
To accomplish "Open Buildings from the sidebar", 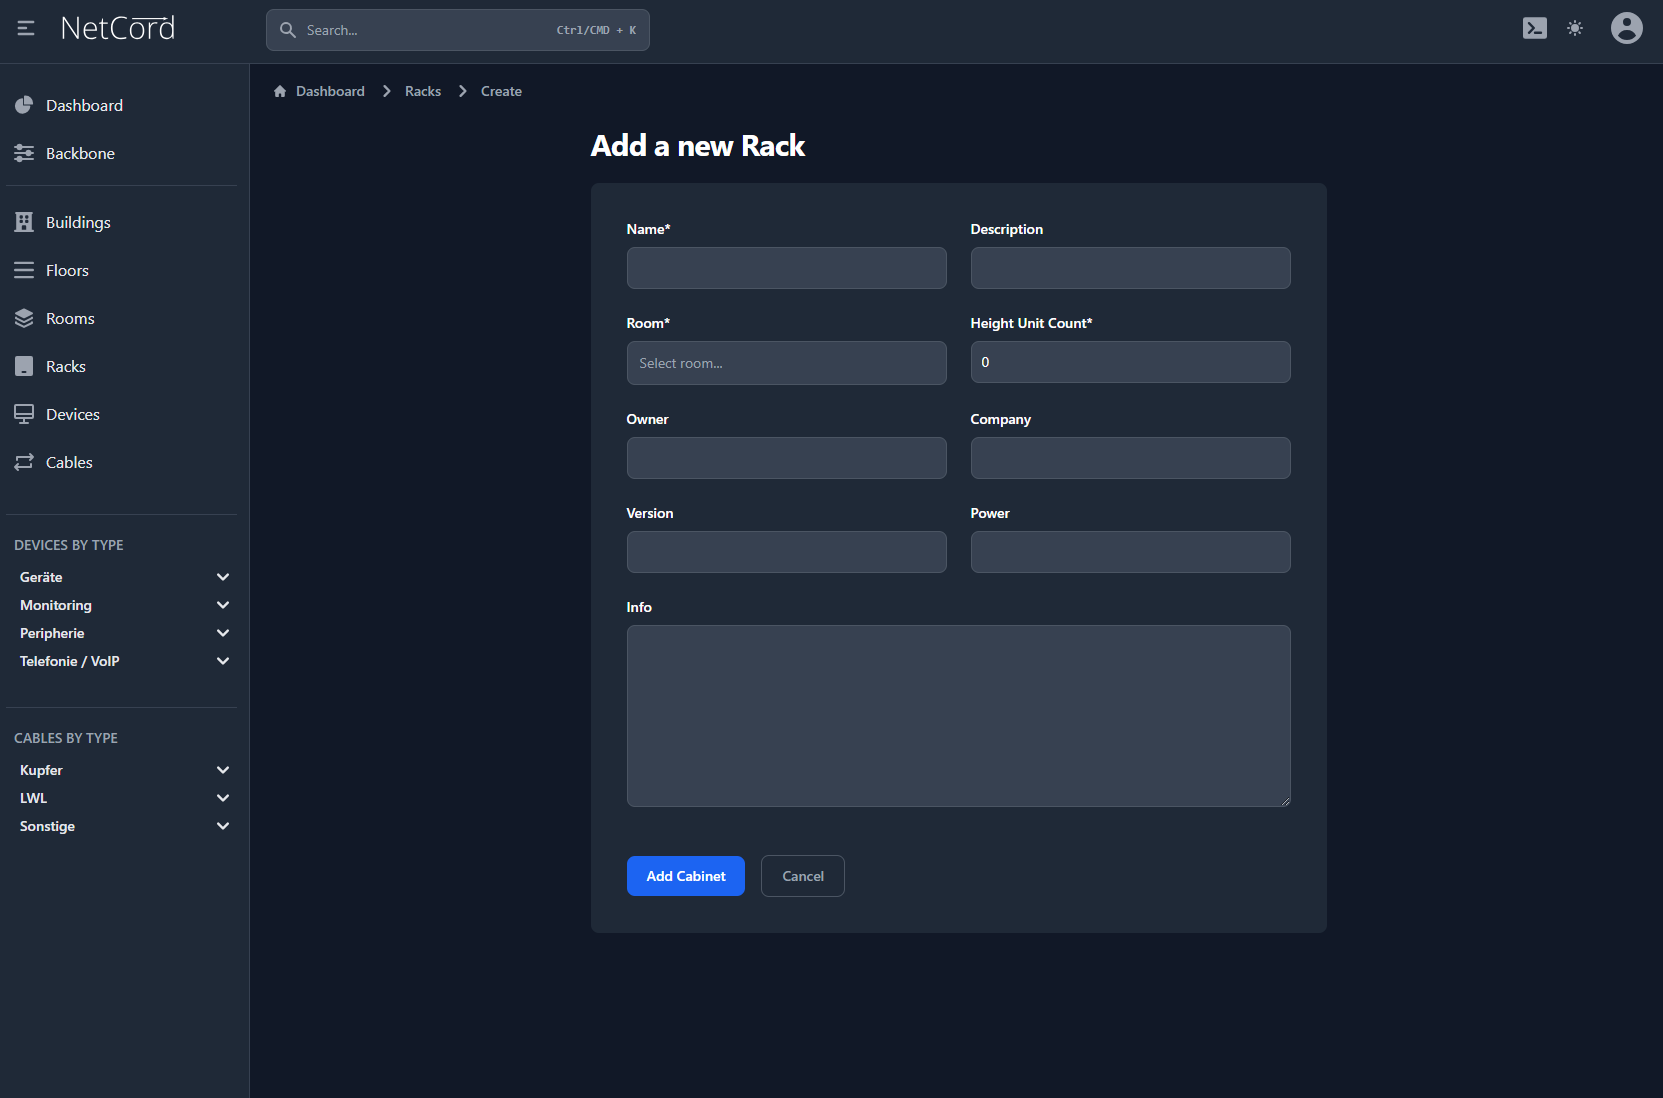I will coord(78,223).
